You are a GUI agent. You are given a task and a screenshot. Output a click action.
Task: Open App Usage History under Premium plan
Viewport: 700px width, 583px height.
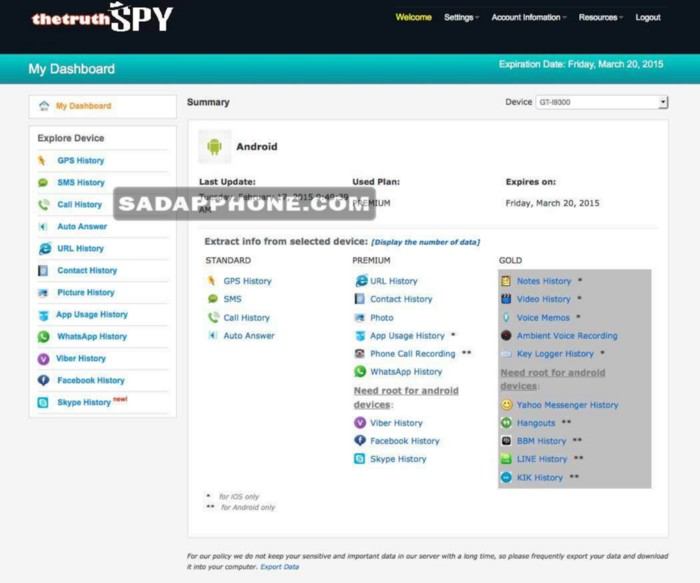tap(407, 335)
